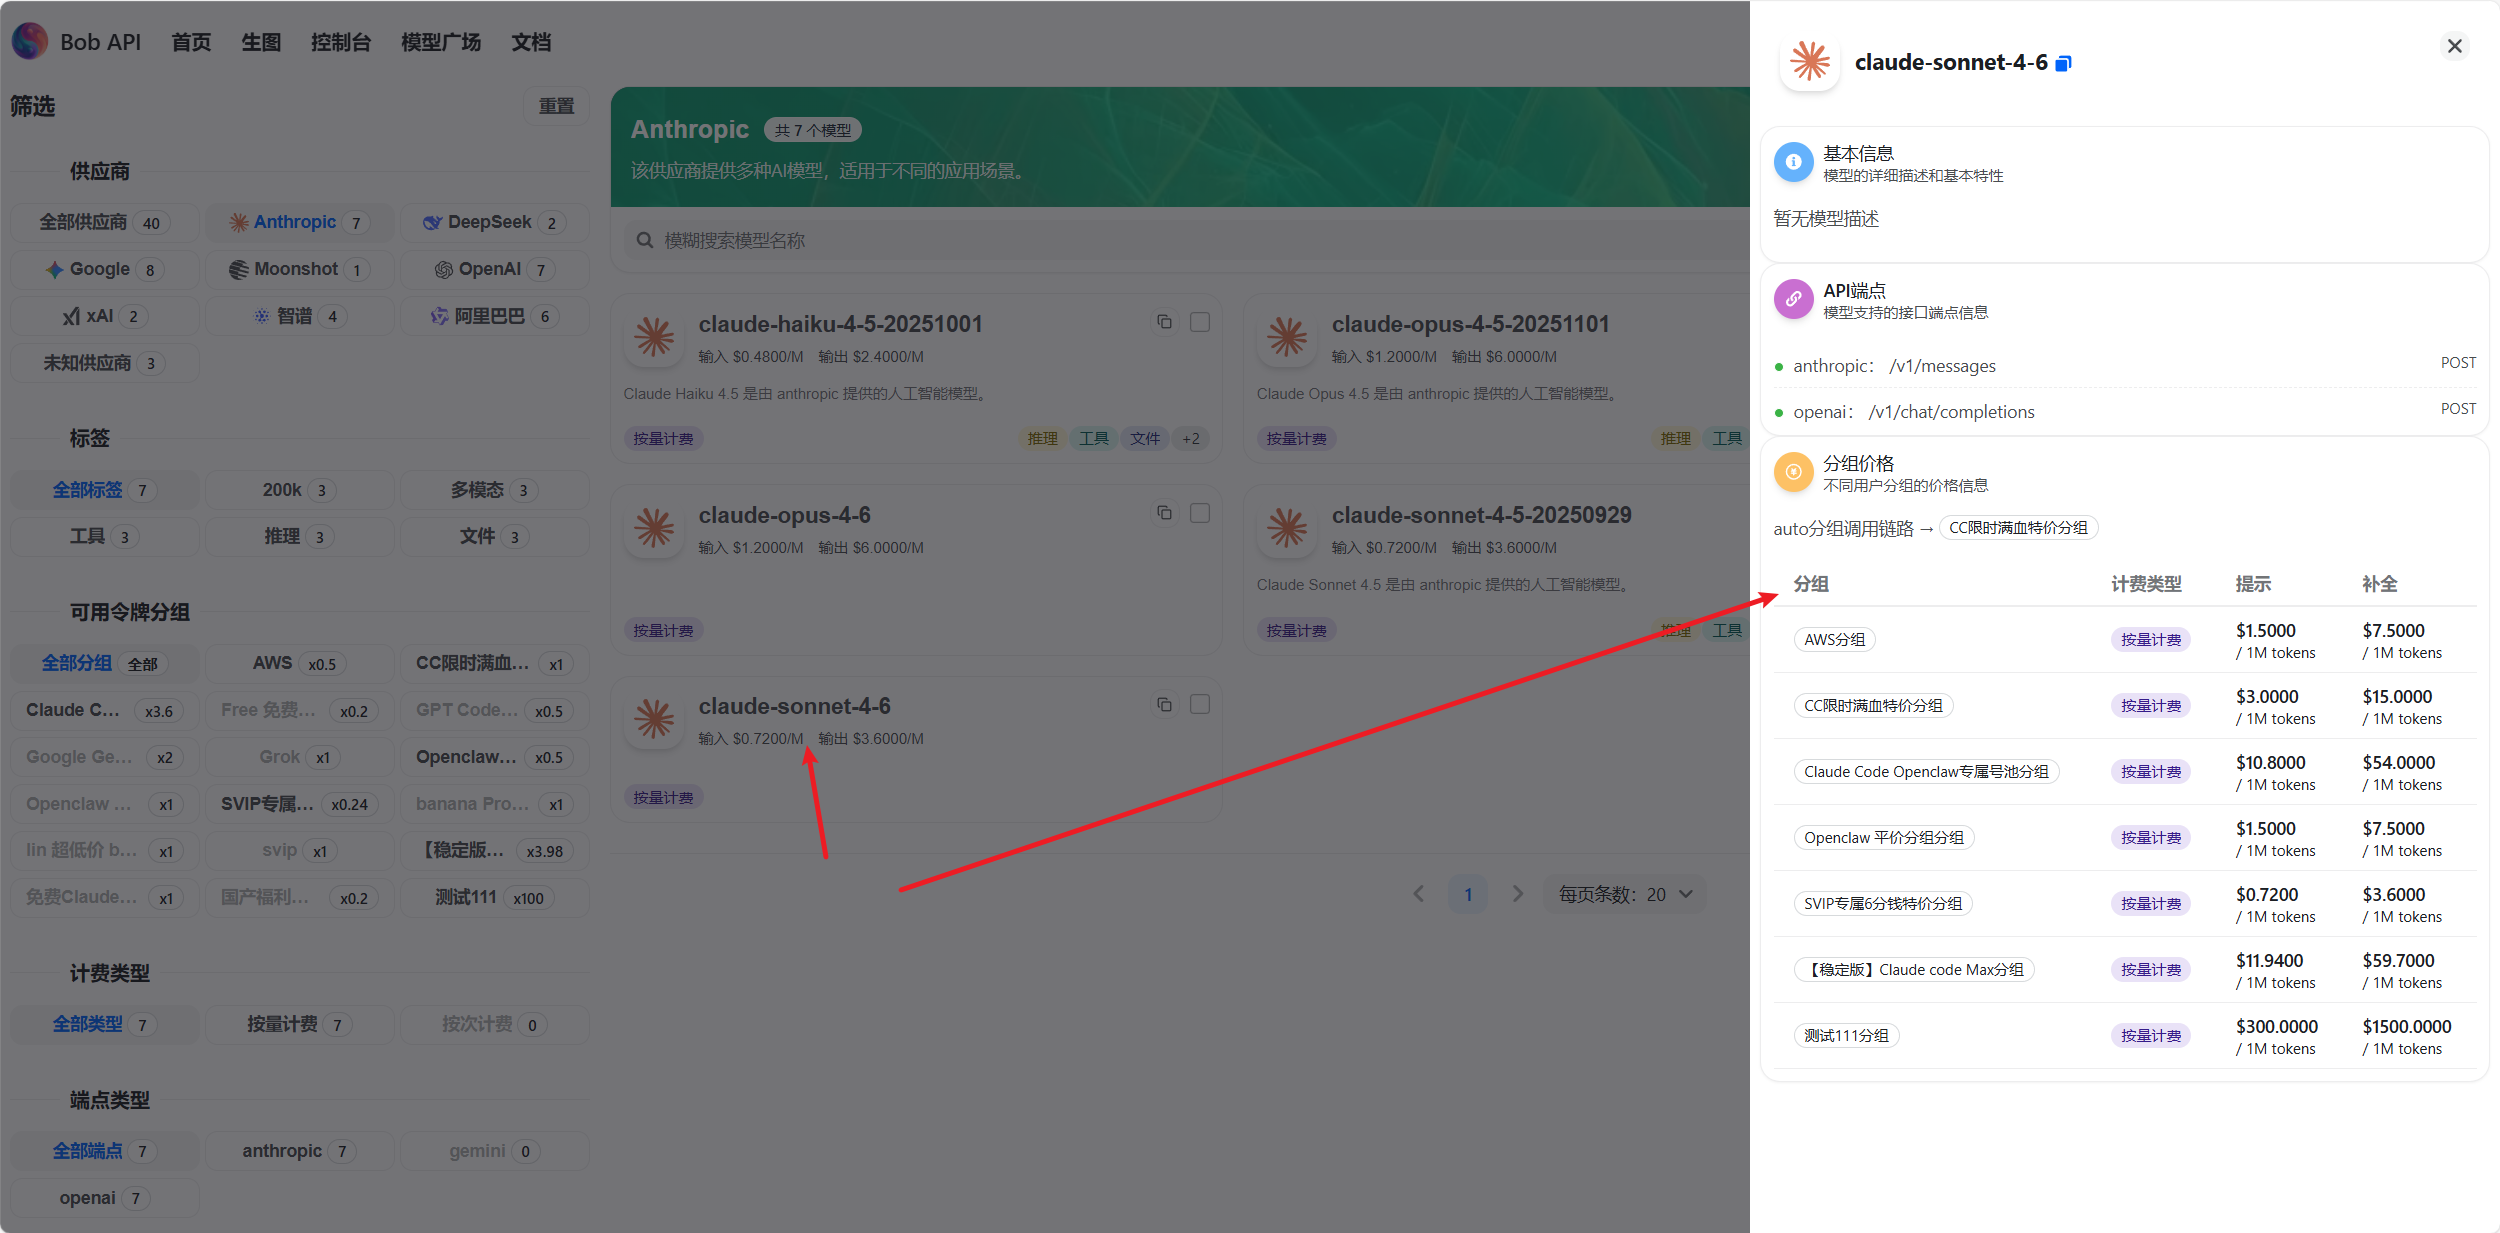
Task: Check the claude-haiku-4-5-20251001 card checkbox
Action: click(1200, 322)
